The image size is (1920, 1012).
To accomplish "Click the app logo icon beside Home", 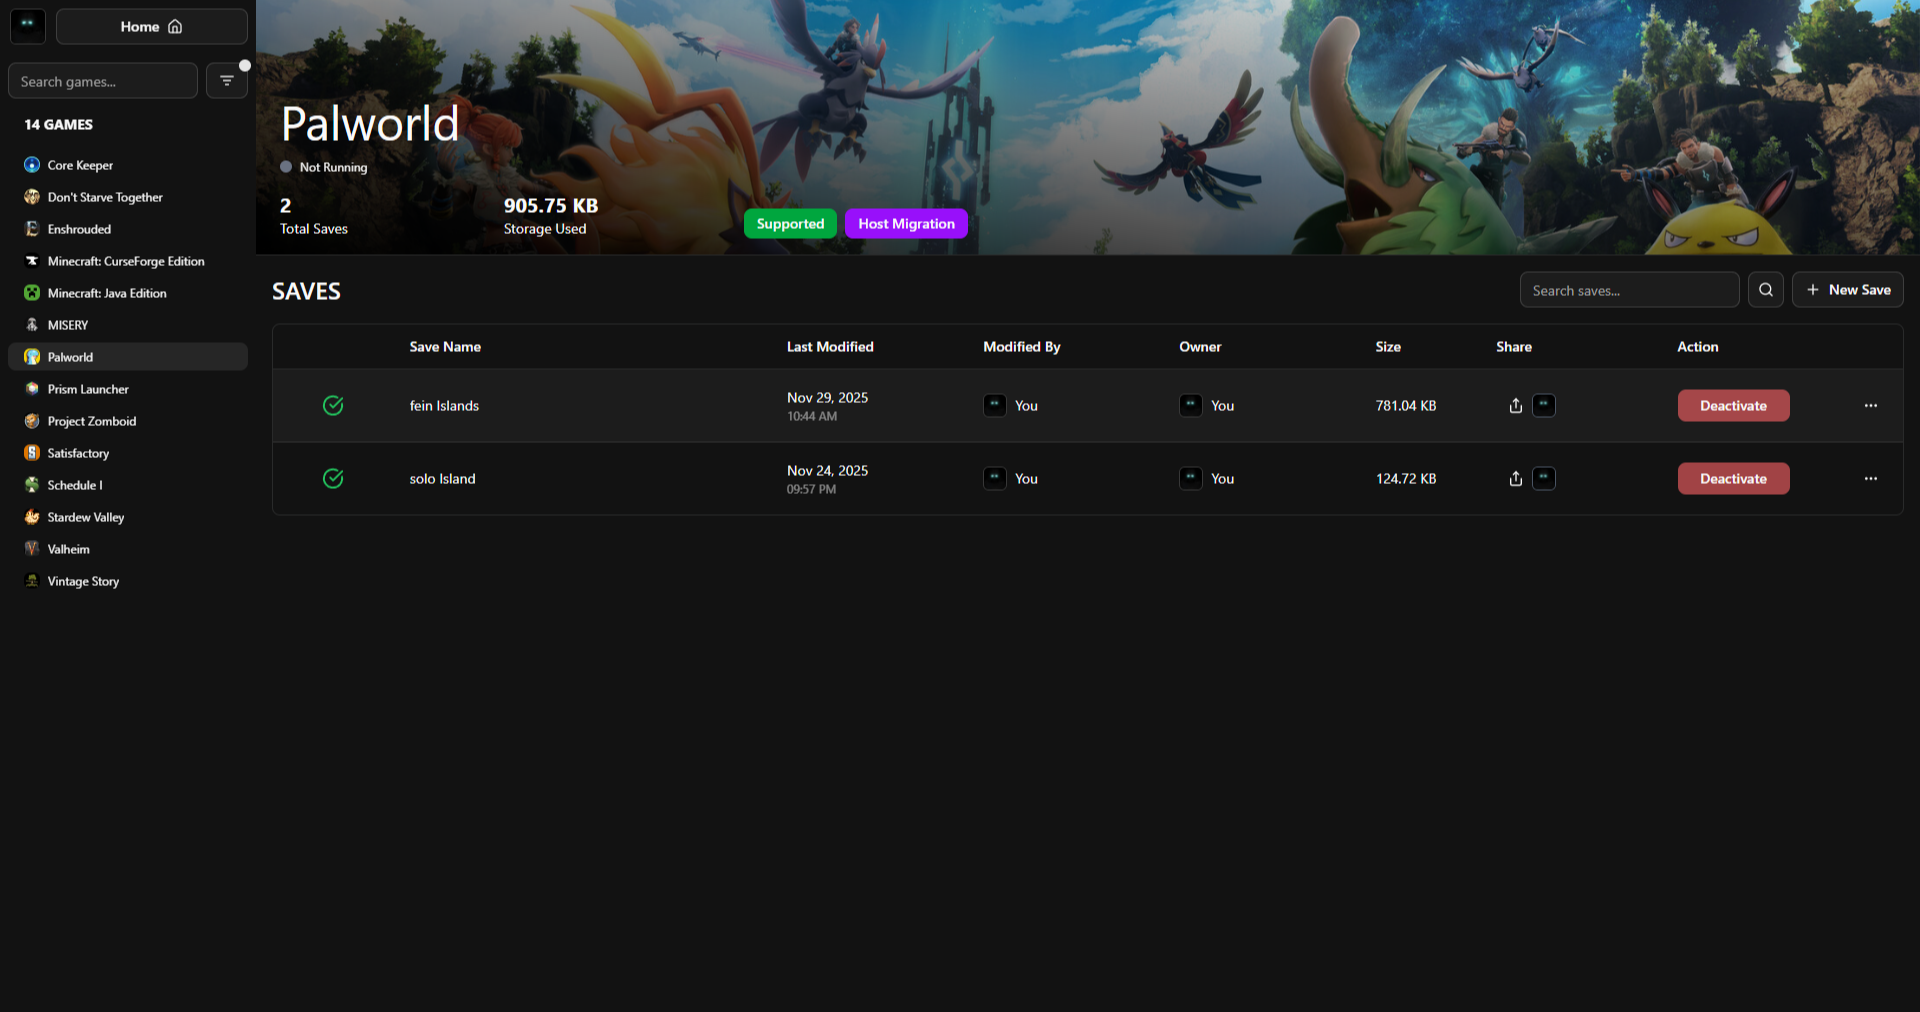I will pos(28,26).
